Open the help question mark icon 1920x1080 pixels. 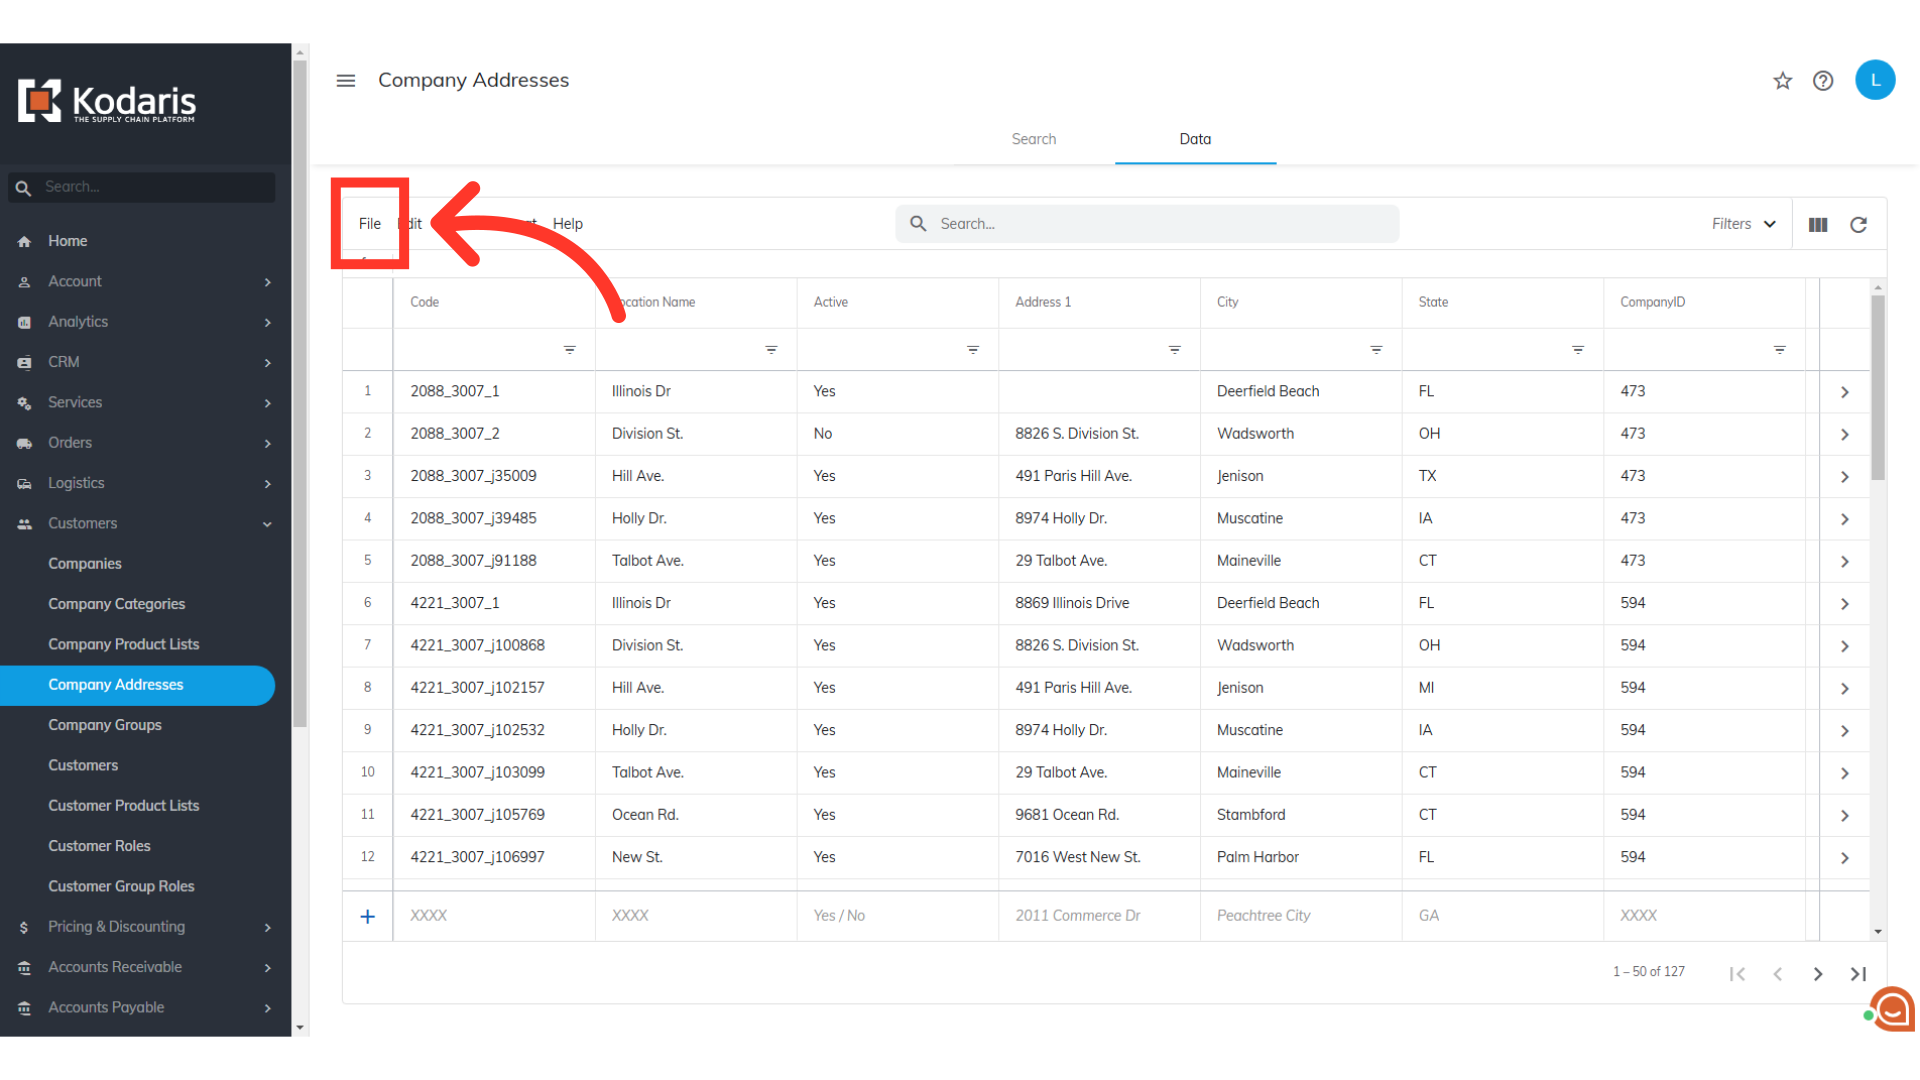(x=1823, y=81)
